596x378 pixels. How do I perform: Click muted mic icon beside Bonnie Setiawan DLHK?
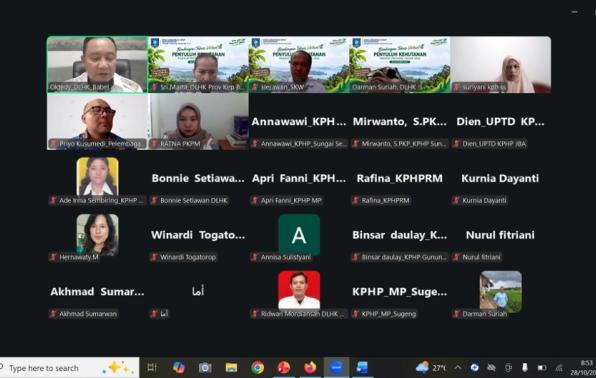154,200
